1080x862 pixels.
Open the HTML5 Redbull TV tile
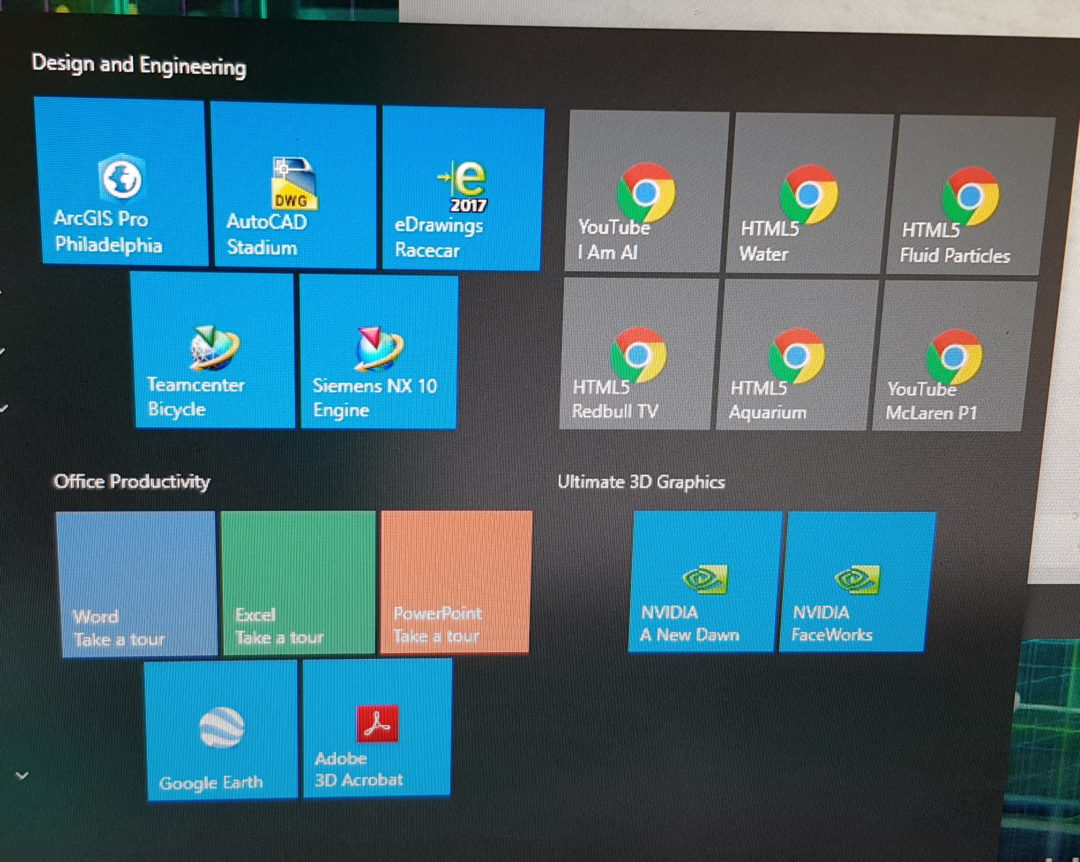pyautogui.click(x=638, y=355)
